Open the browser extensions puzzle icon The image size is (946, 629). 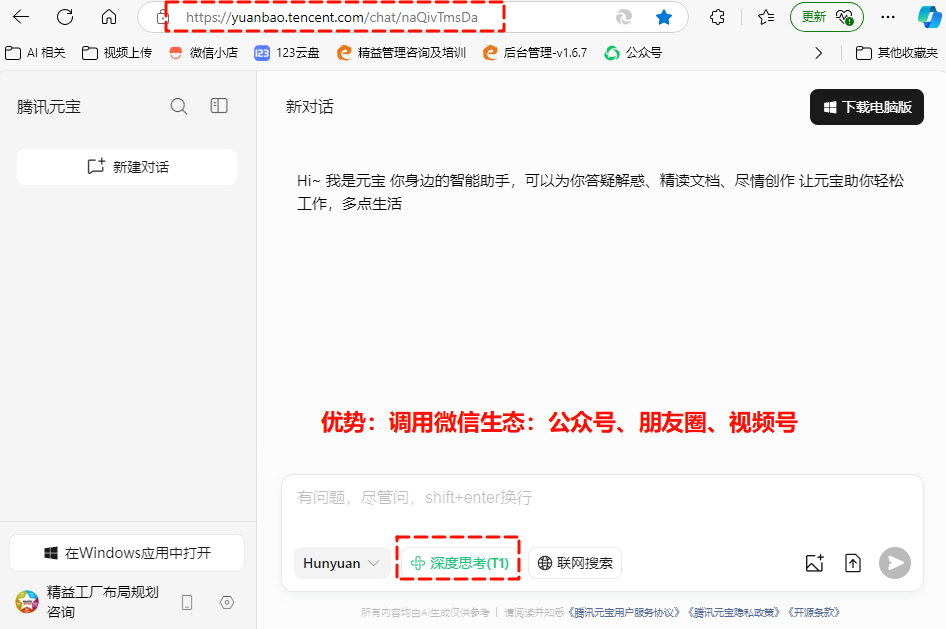pyautogui.click(x=717, y=17)
